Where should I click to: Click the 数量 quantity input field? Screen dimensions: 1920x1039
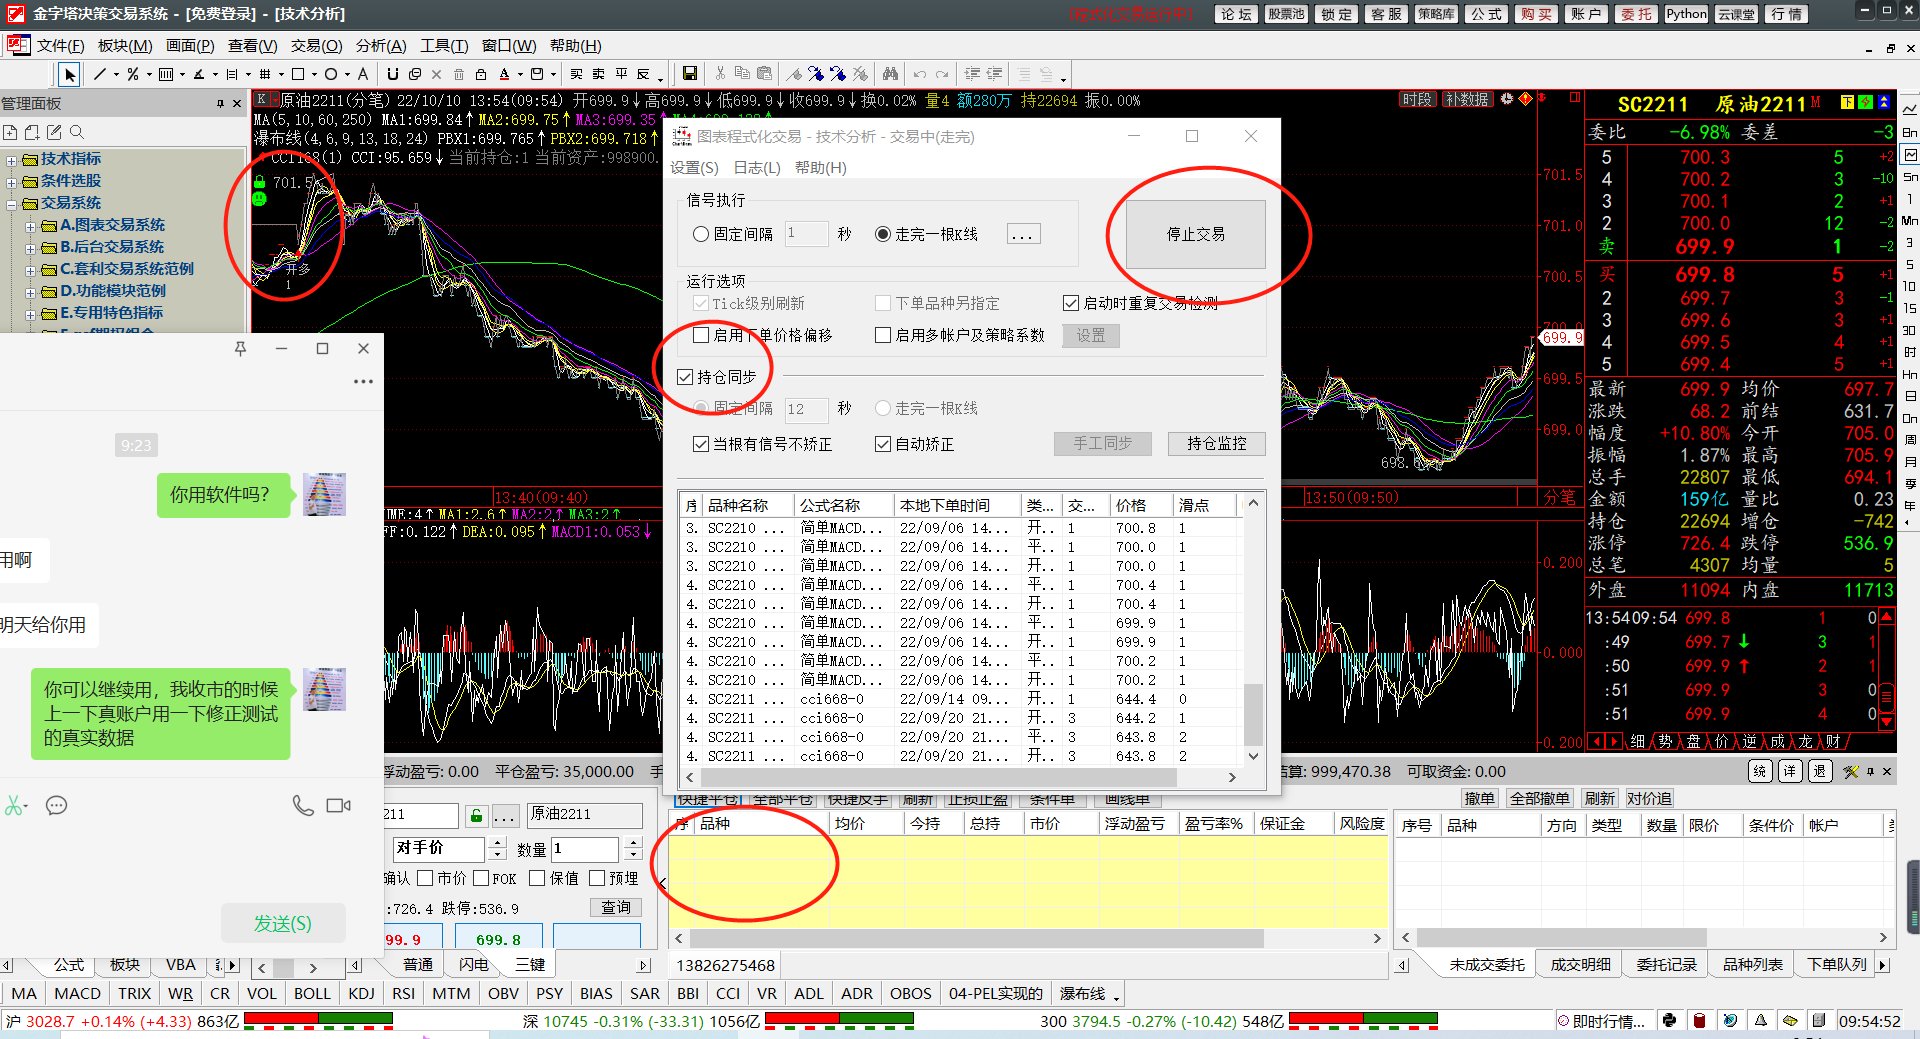(x=586, y=848)
